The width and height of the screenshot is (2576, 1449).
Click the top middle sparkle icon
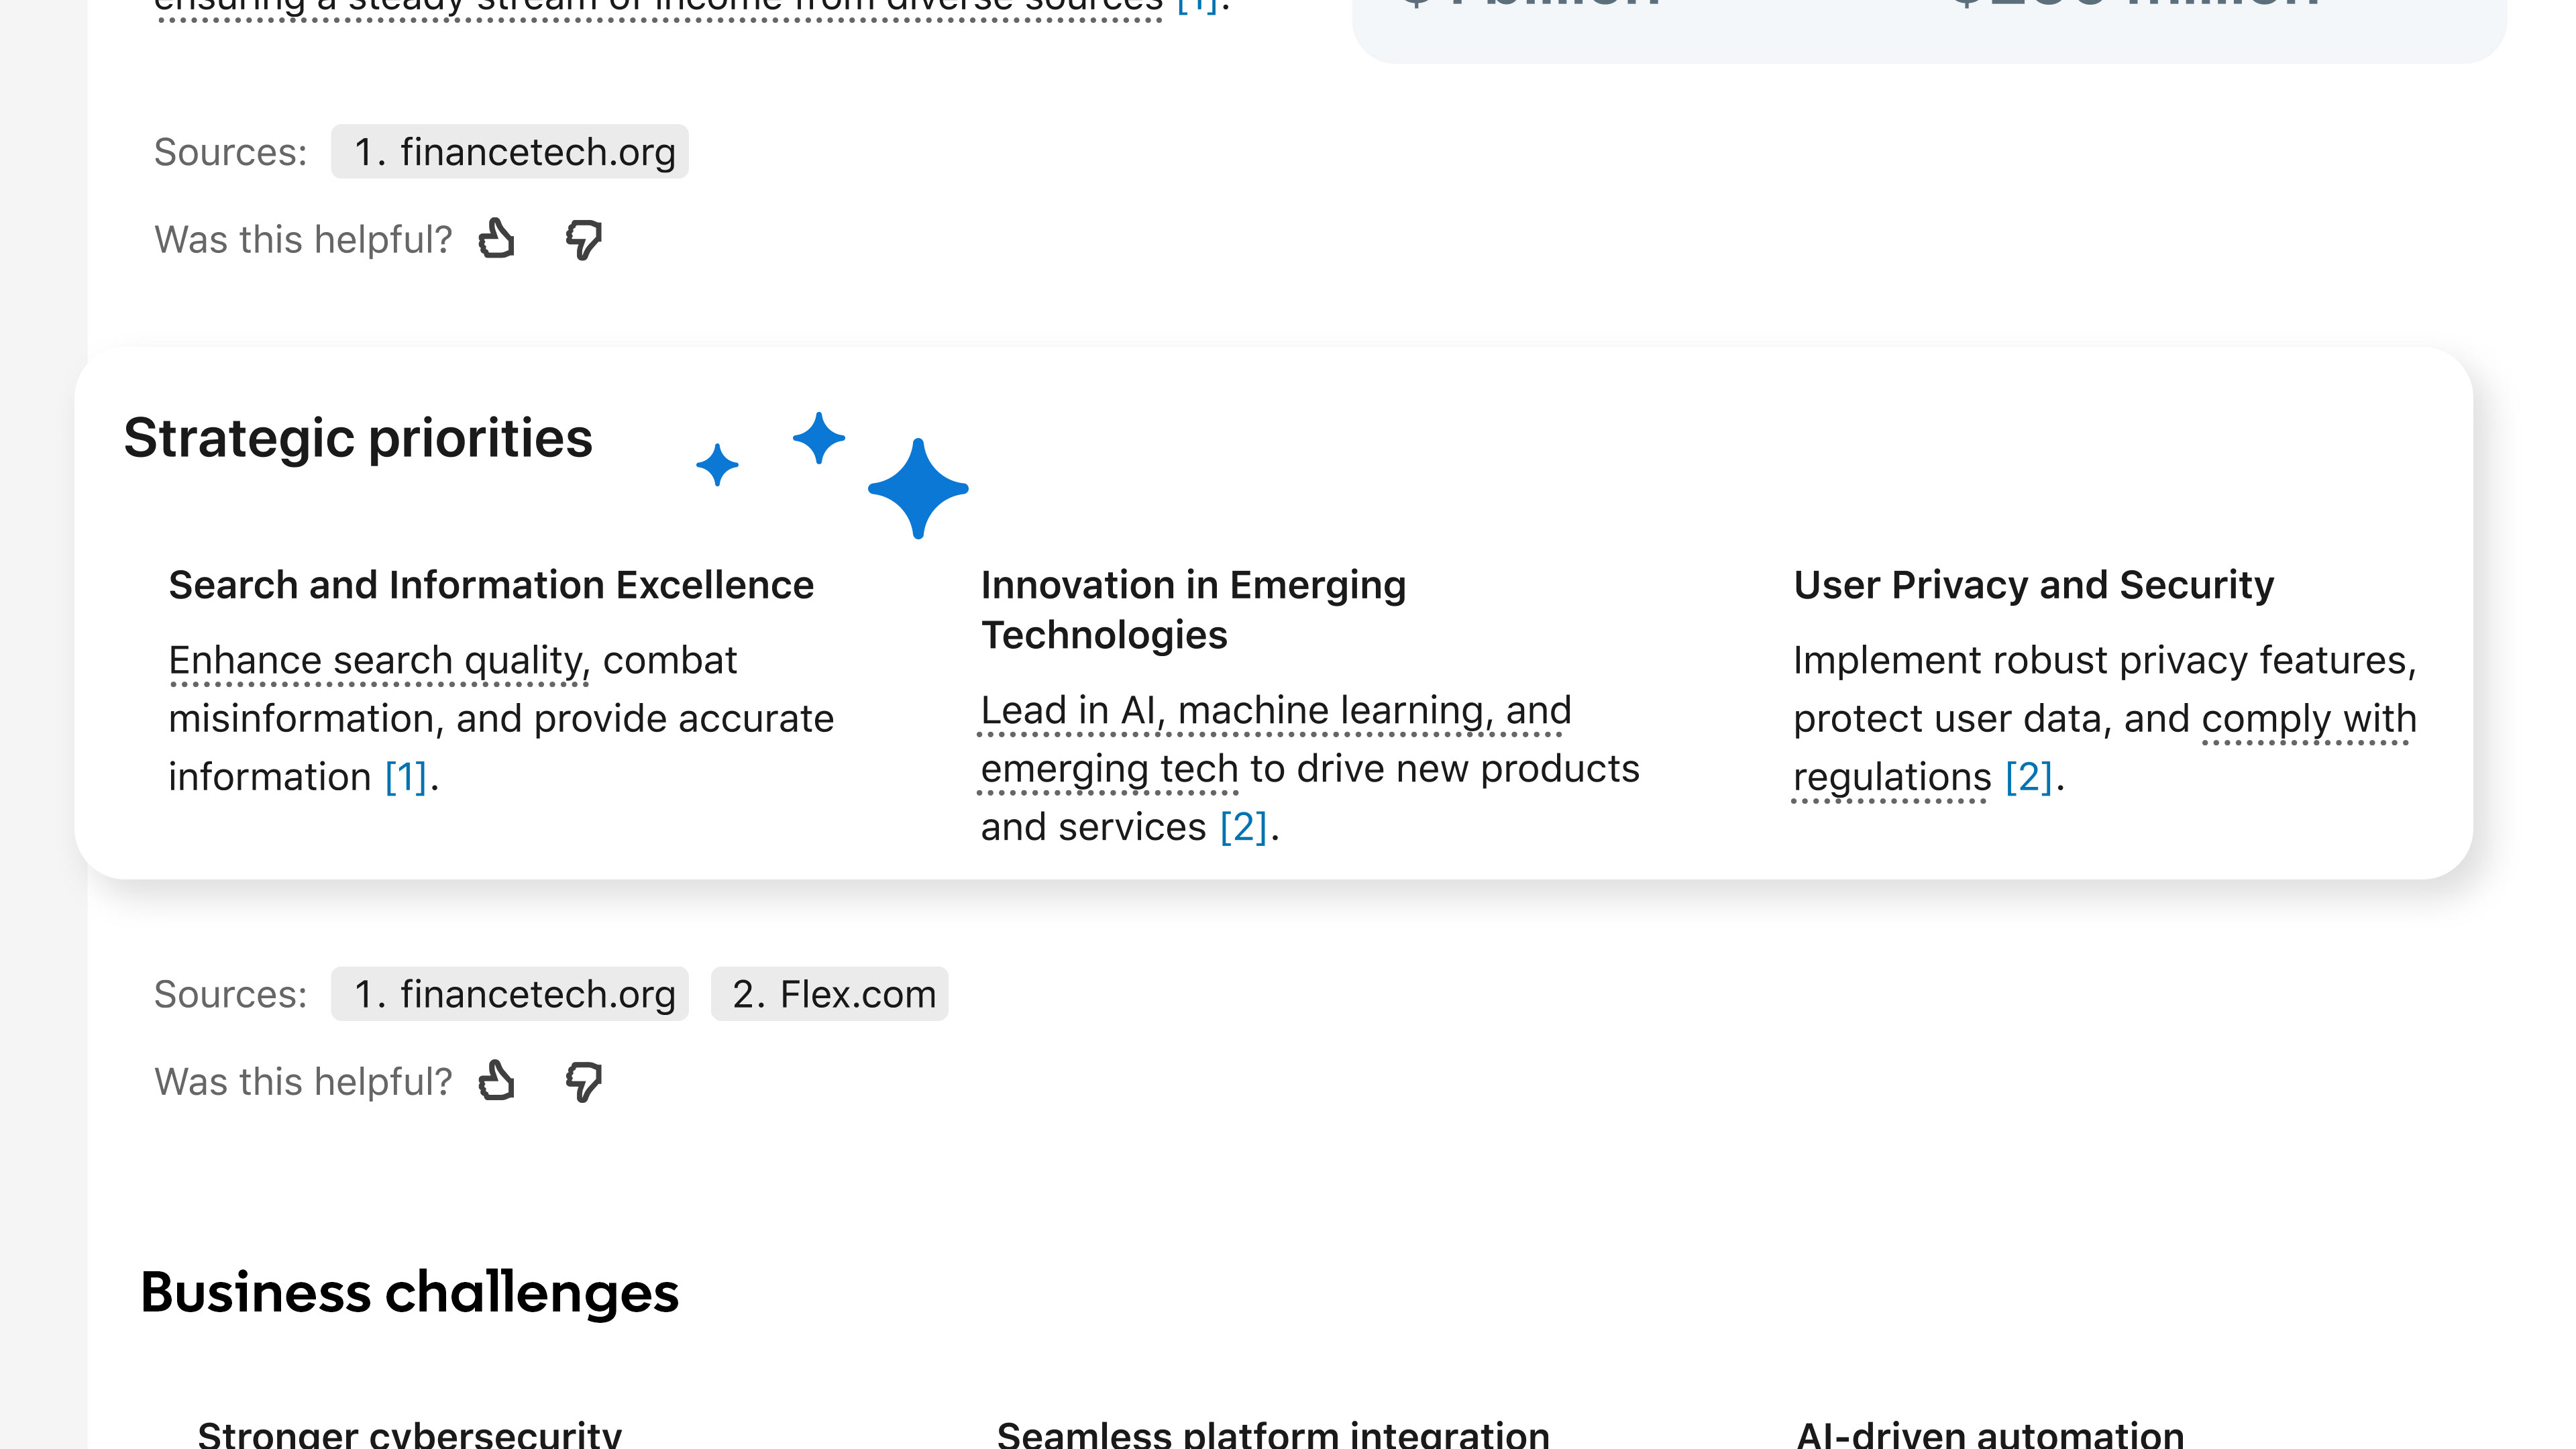pyautogui.click(x=819, y=438)
